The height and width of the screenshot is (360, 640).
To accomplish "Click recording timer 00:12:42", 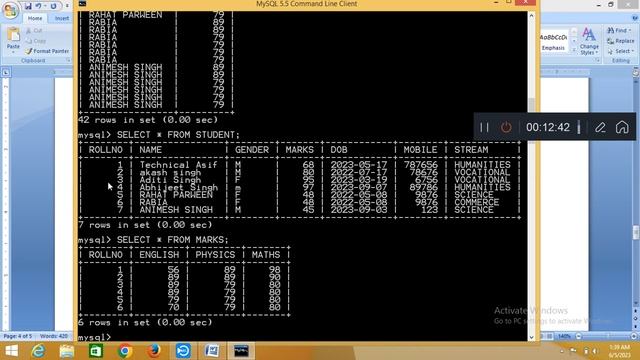I will tap(548, 127).
